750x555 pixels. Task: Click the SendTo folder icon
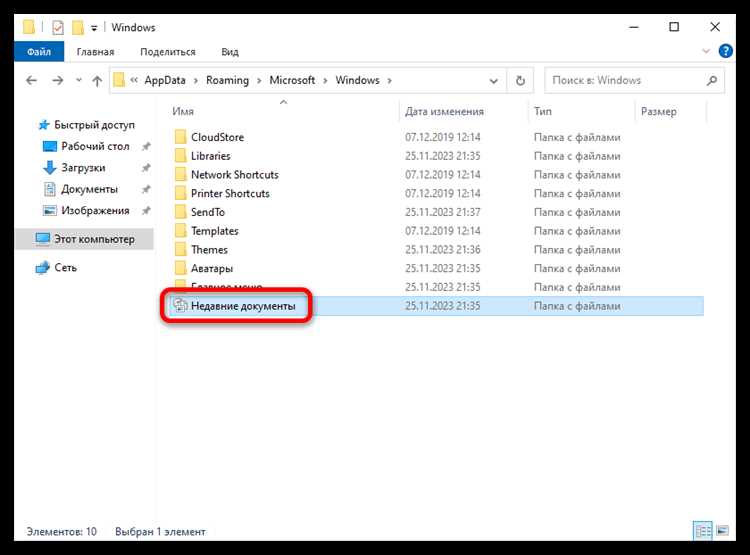coord(180,212)
